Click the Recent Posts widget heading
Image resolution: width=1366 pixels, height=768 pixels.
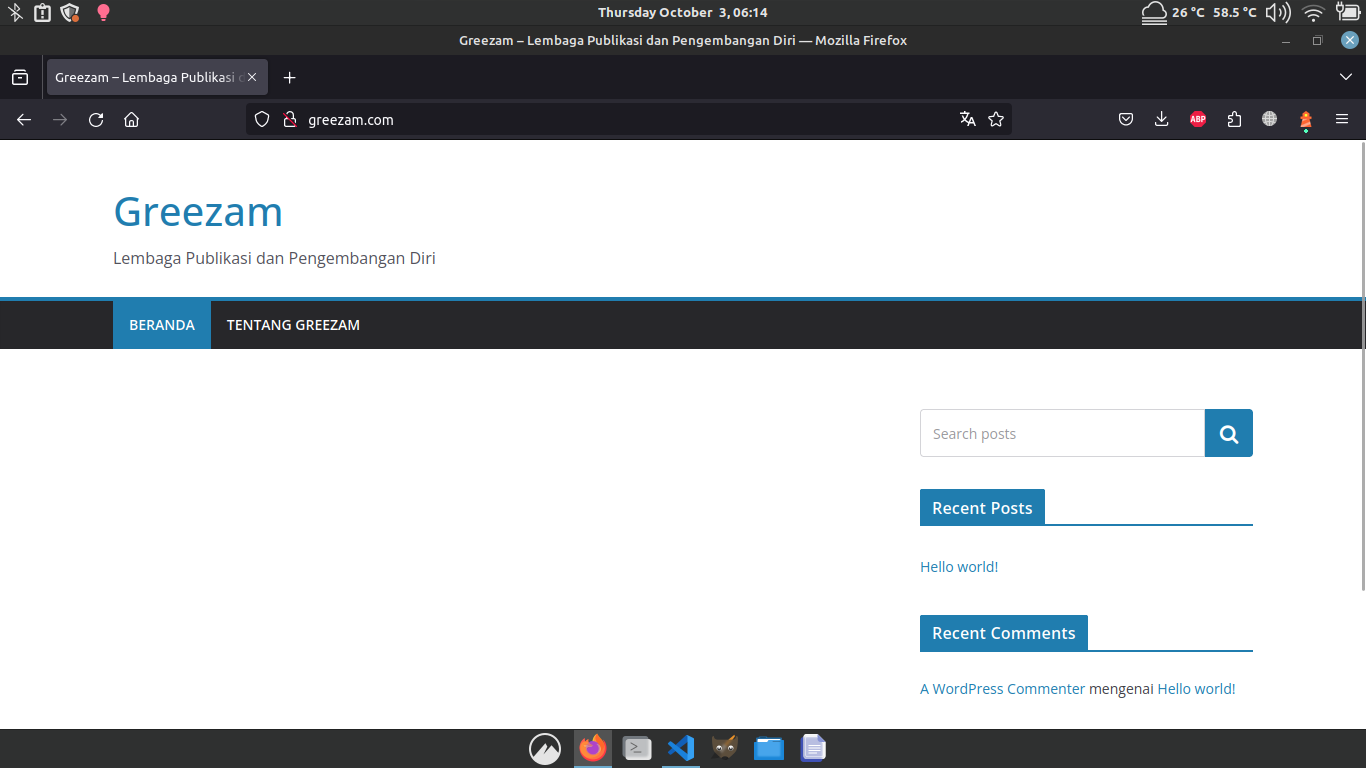pos(982,508)
